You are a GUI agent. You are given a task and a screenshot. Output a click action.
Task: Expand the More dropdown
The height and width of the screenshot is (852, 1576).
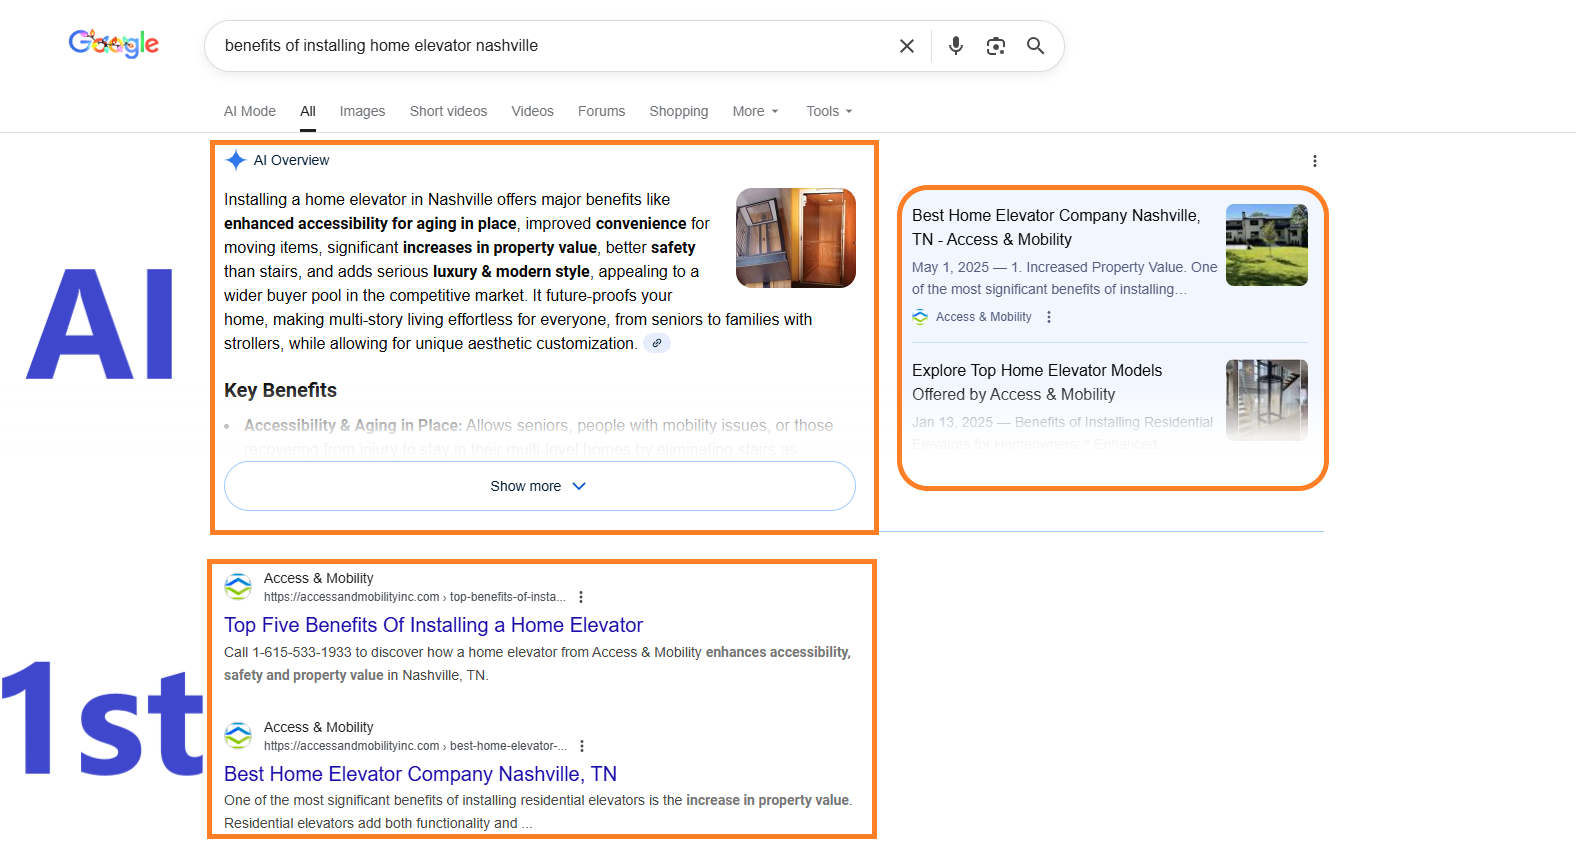click(x=755, y=111)
